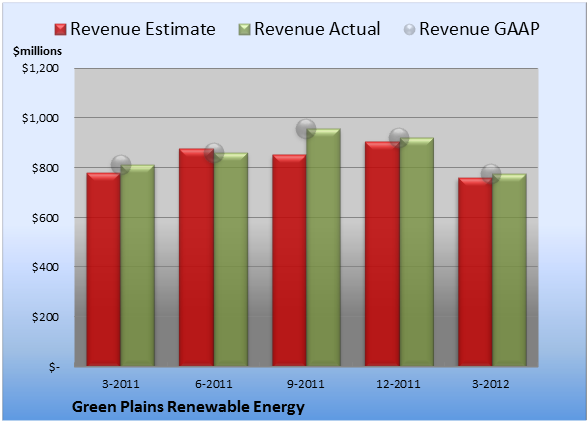
Task: Select the 'Revenue Actual' legend label
Action: coord(317,29)
